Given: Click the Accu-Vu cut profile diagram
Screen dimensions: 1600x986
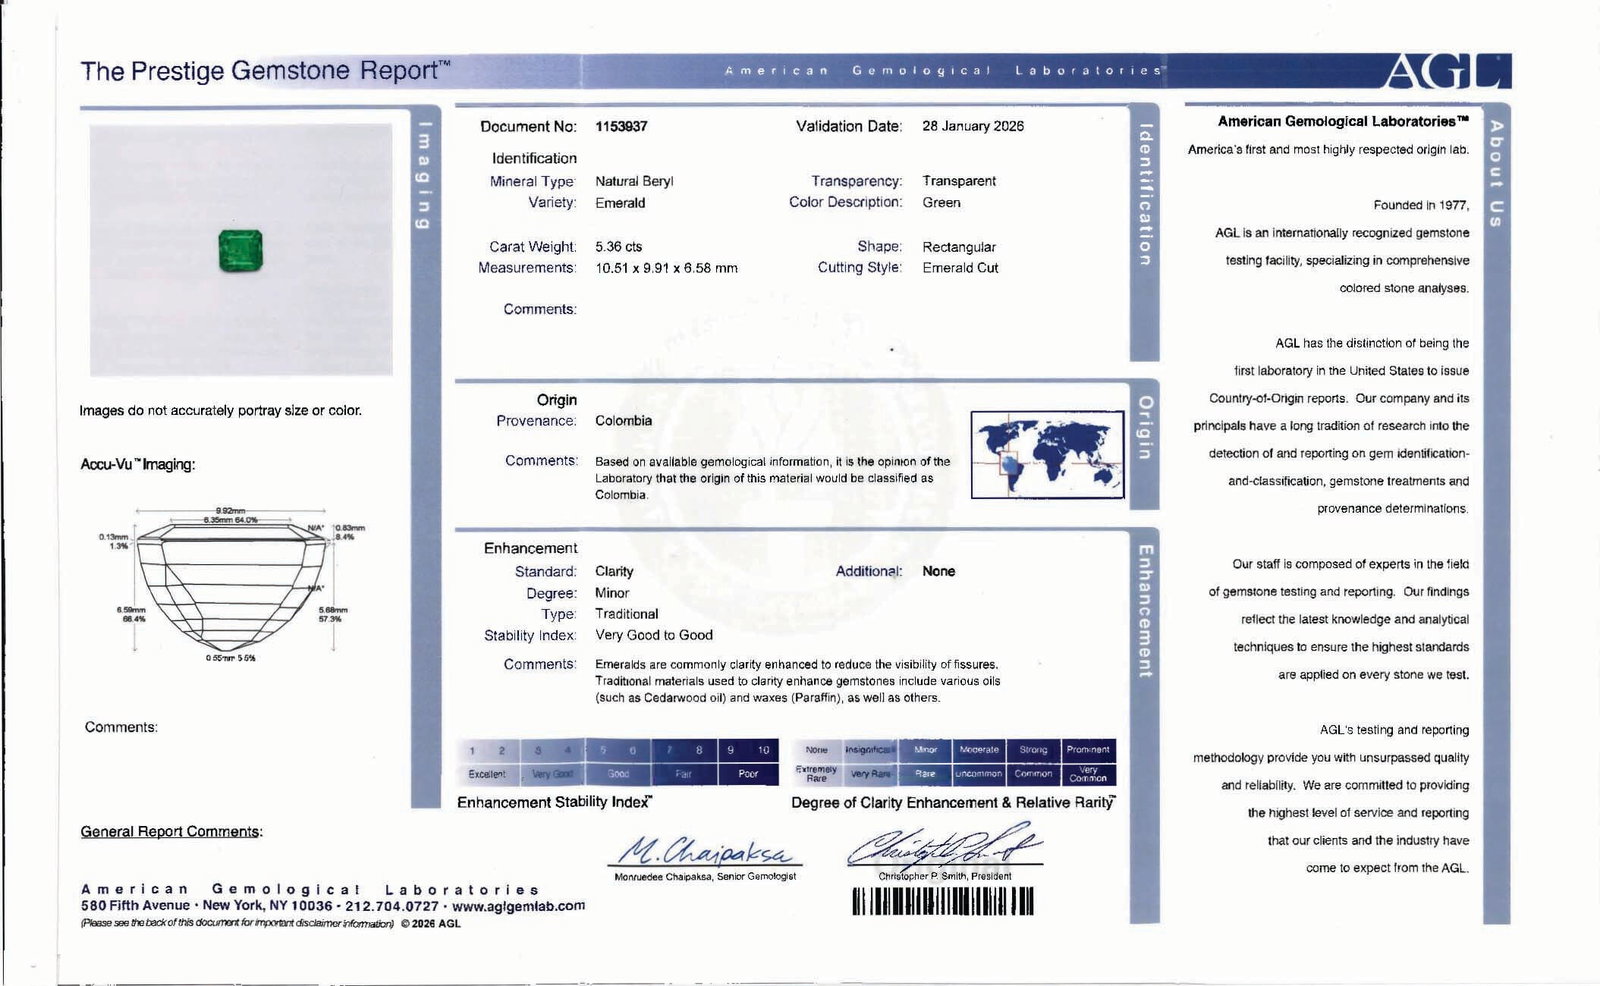Looking at the screenshot, I should (233, 586).
